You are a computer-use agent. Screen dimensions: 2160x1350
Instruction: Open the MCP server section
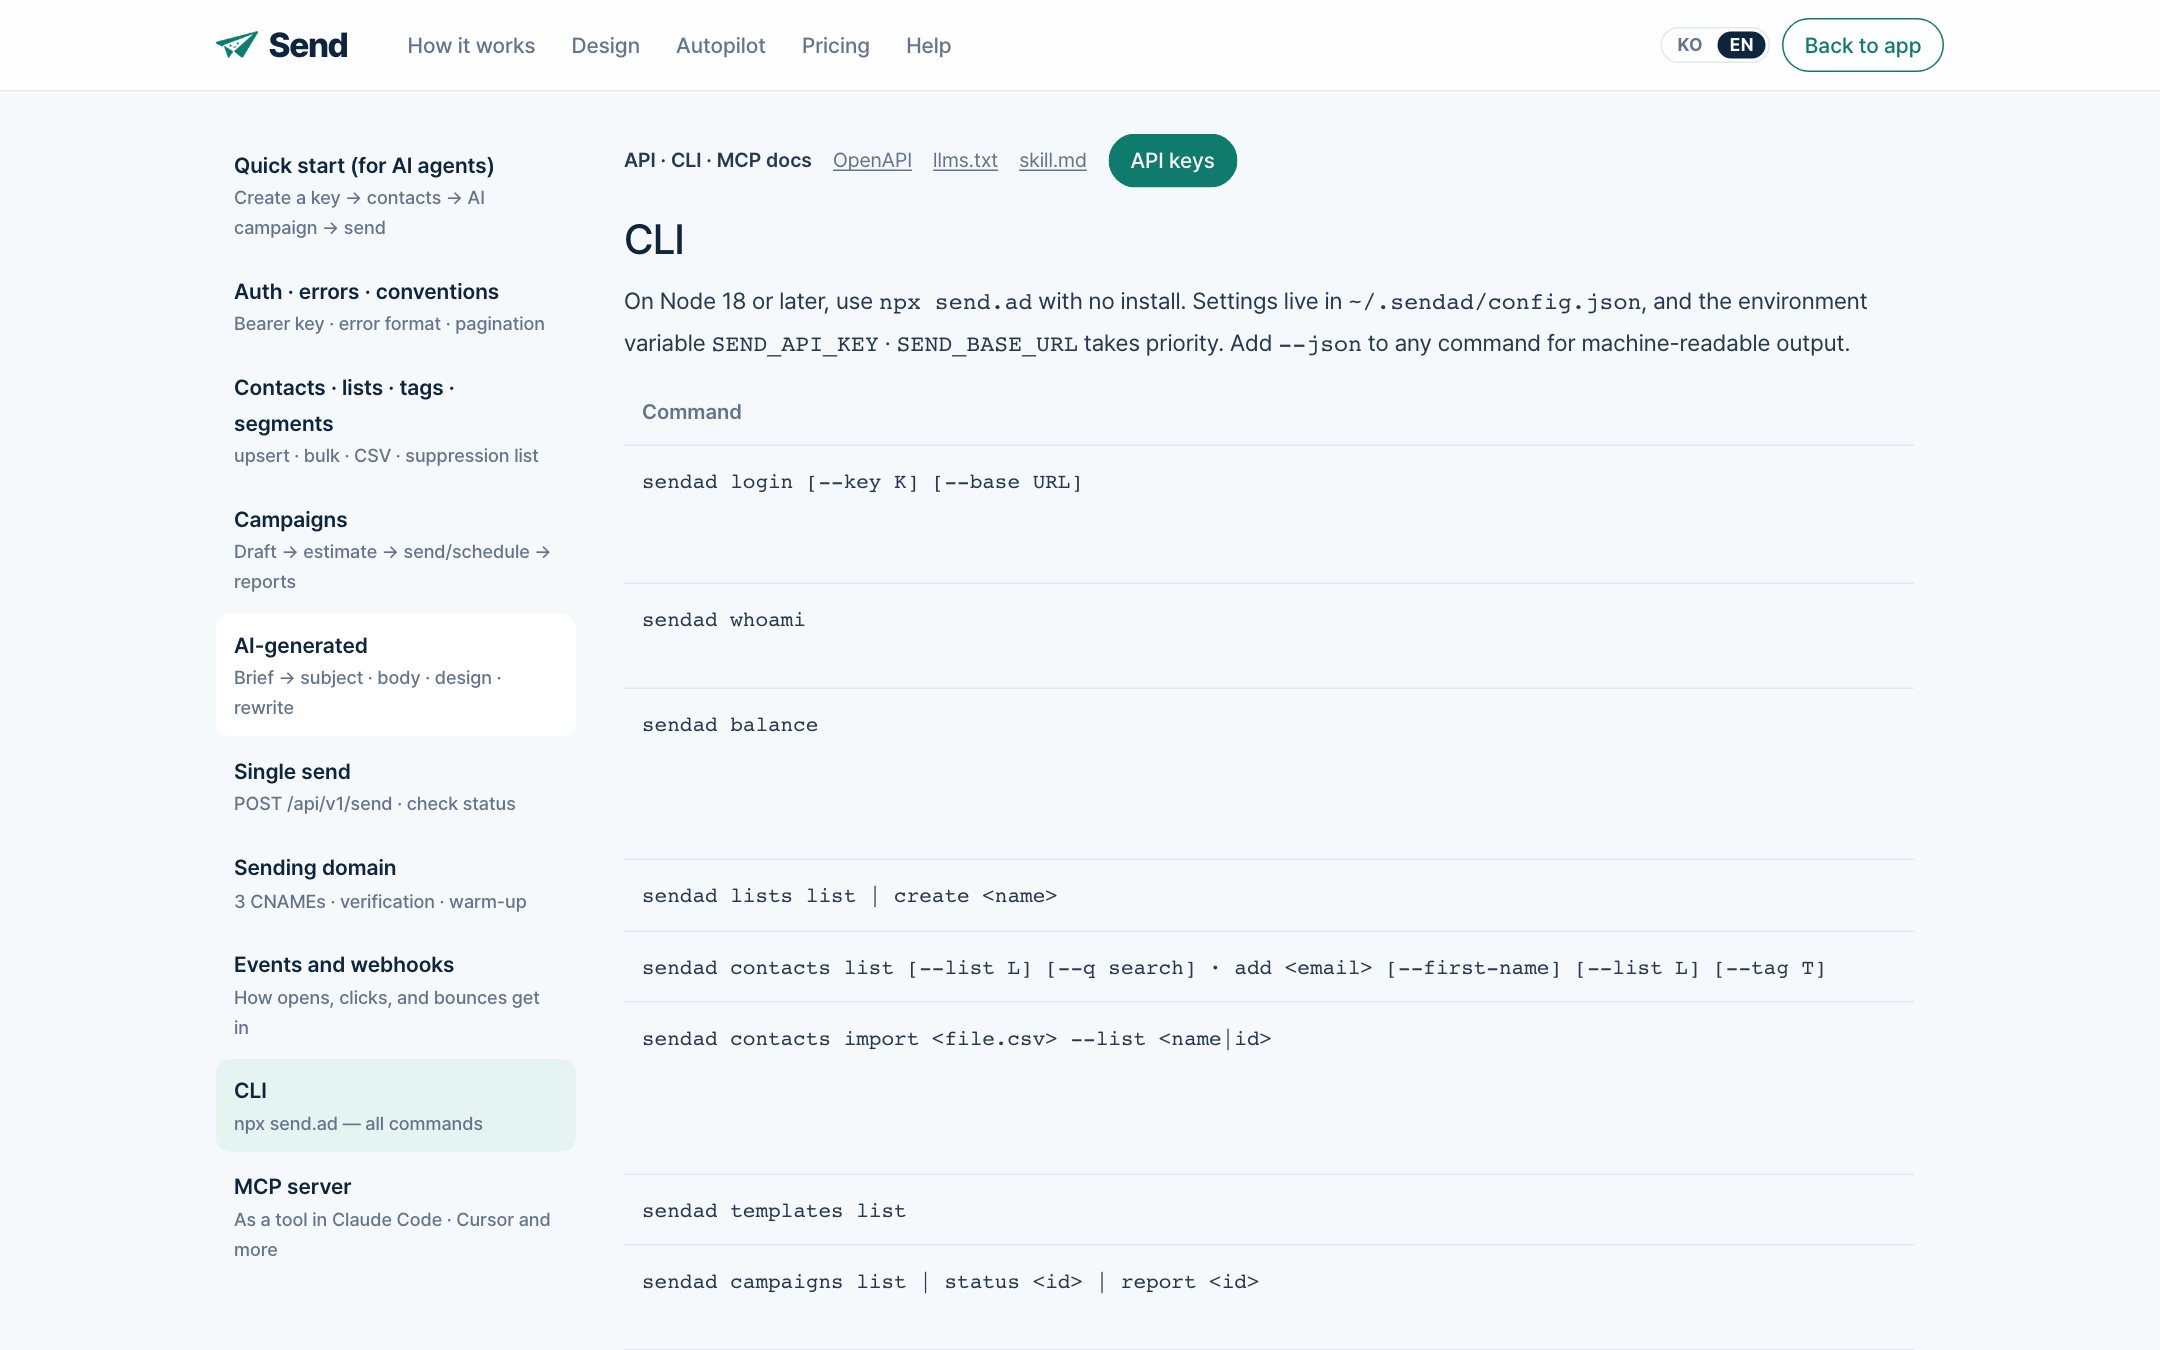[396, 1216]
